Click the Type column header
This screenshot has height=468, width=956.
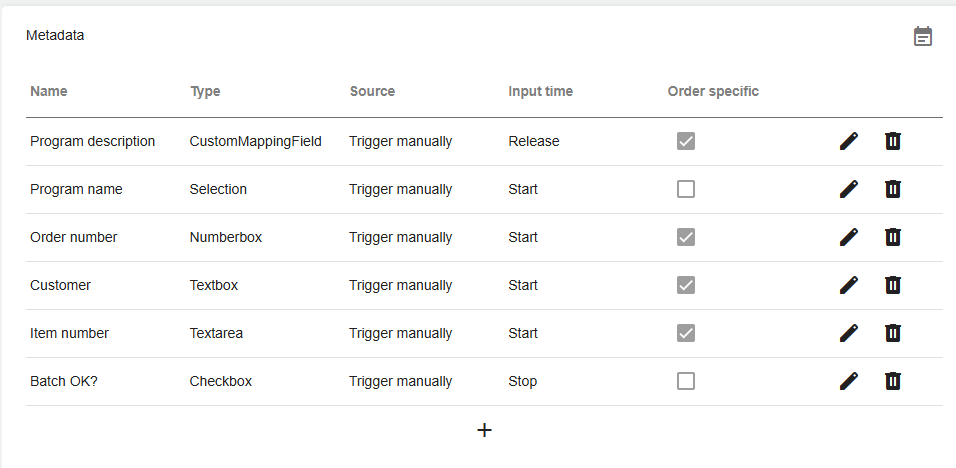(x=205, y=91)
